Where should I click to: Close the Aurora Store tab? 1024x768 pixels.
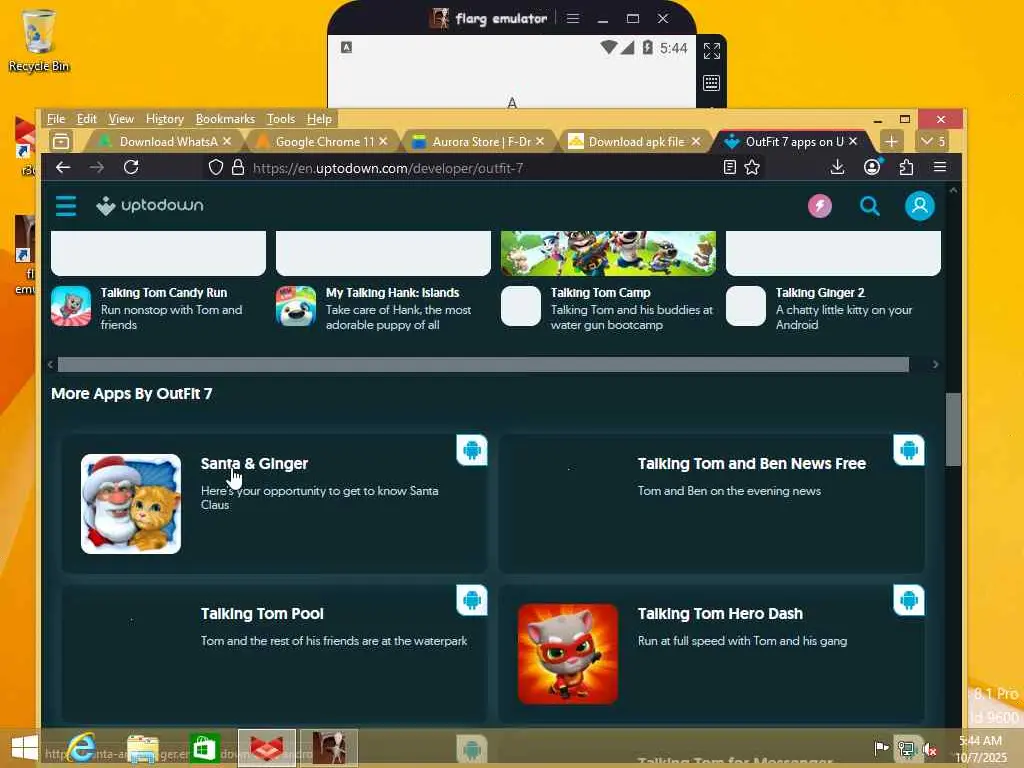coord(540,141)
